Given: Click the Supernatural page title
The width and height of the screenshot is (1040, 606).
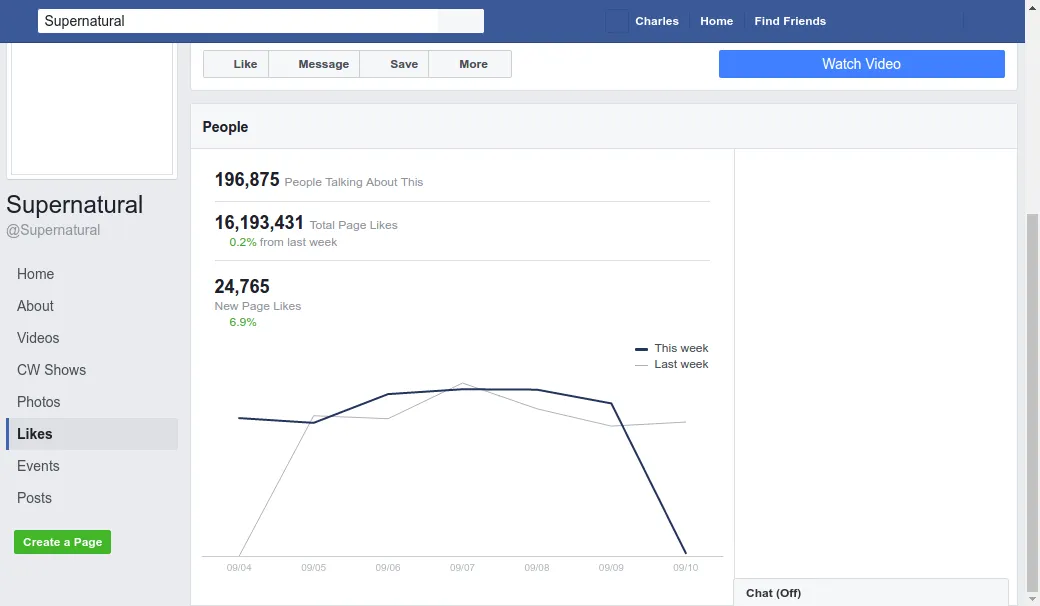Looking at the screenshot, I should coord(74,205).
